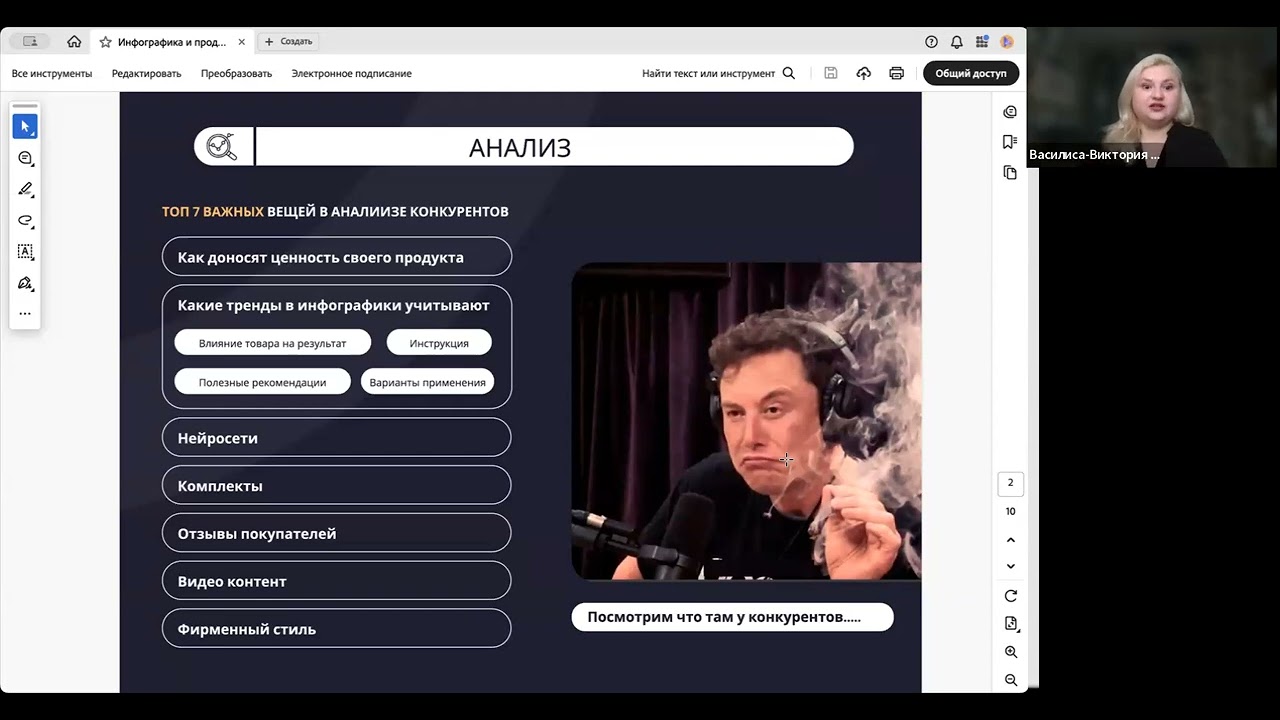Image resolution: width=1280 pixels, height=720 pixels.
Task: Click the Общий доступ button
Action: pos(970,73)
